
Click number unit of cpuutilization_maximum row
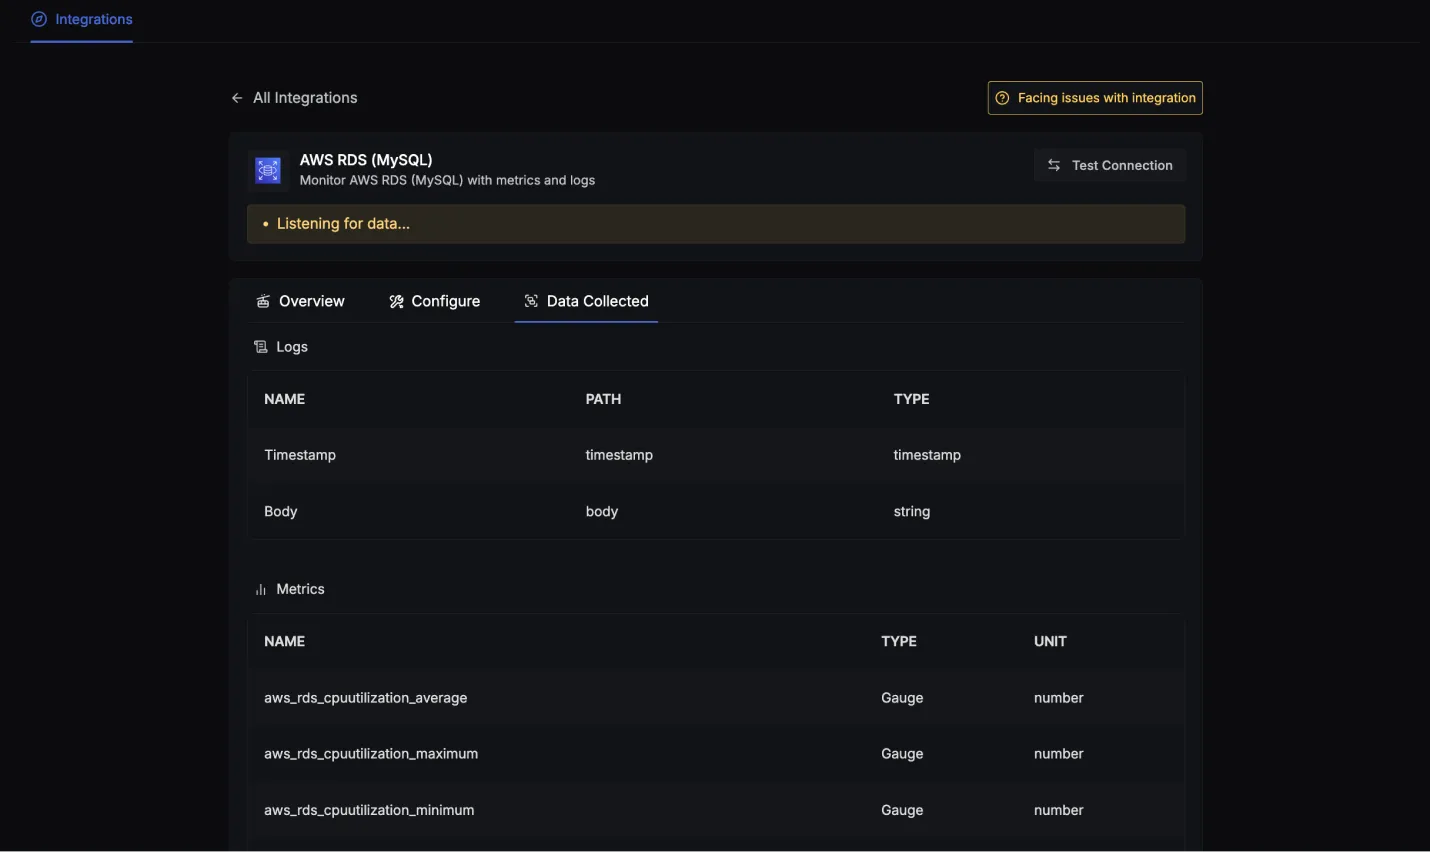[x=1059, y=754]
